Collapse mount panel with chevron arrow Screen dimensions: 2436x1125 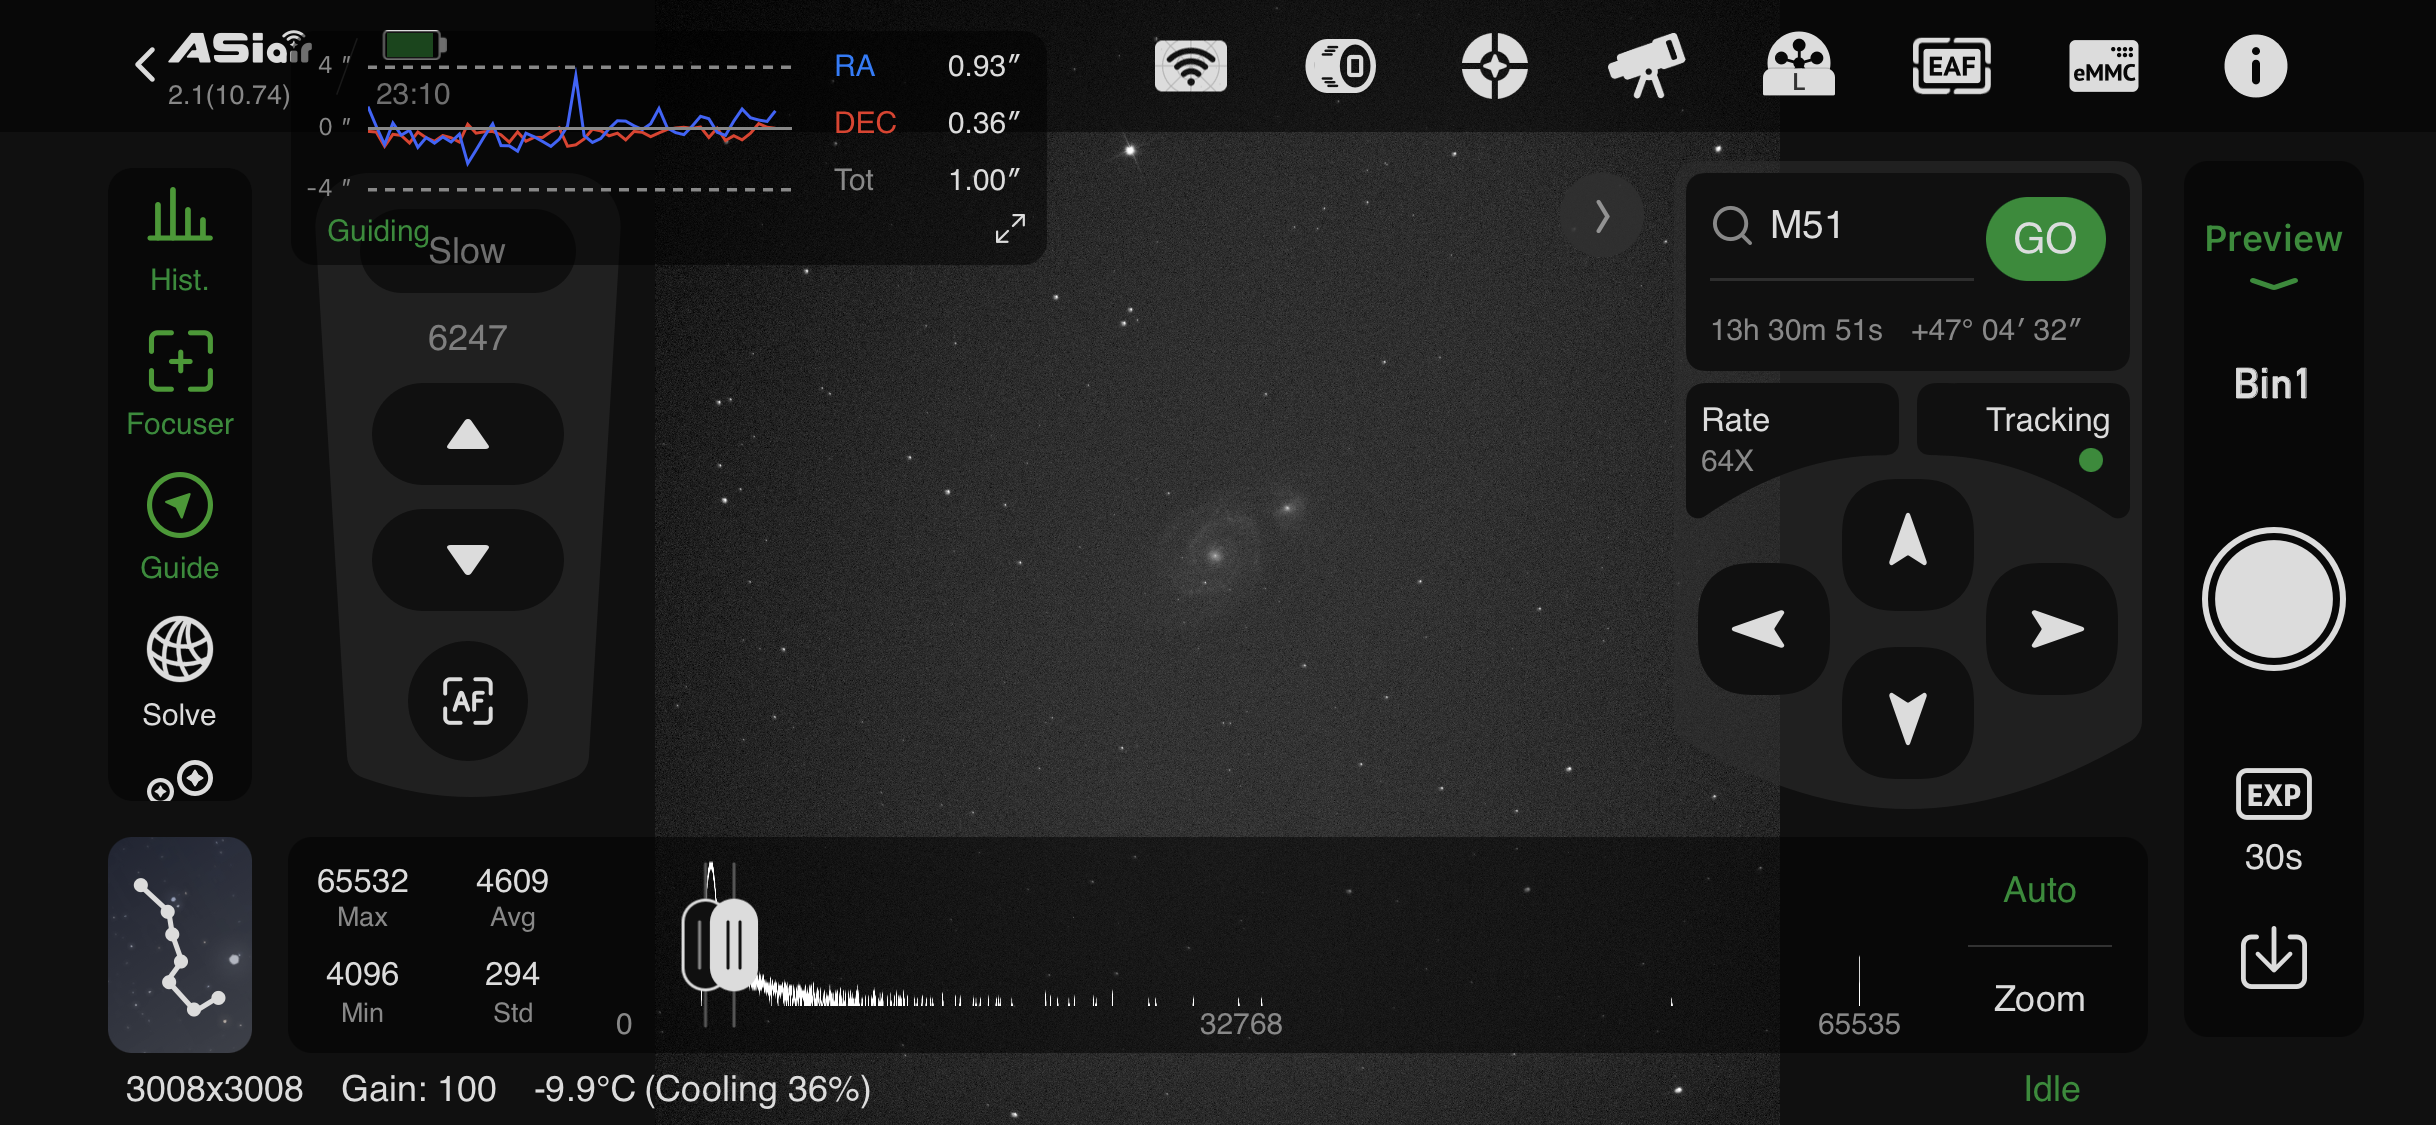[x=1602, y=216]
